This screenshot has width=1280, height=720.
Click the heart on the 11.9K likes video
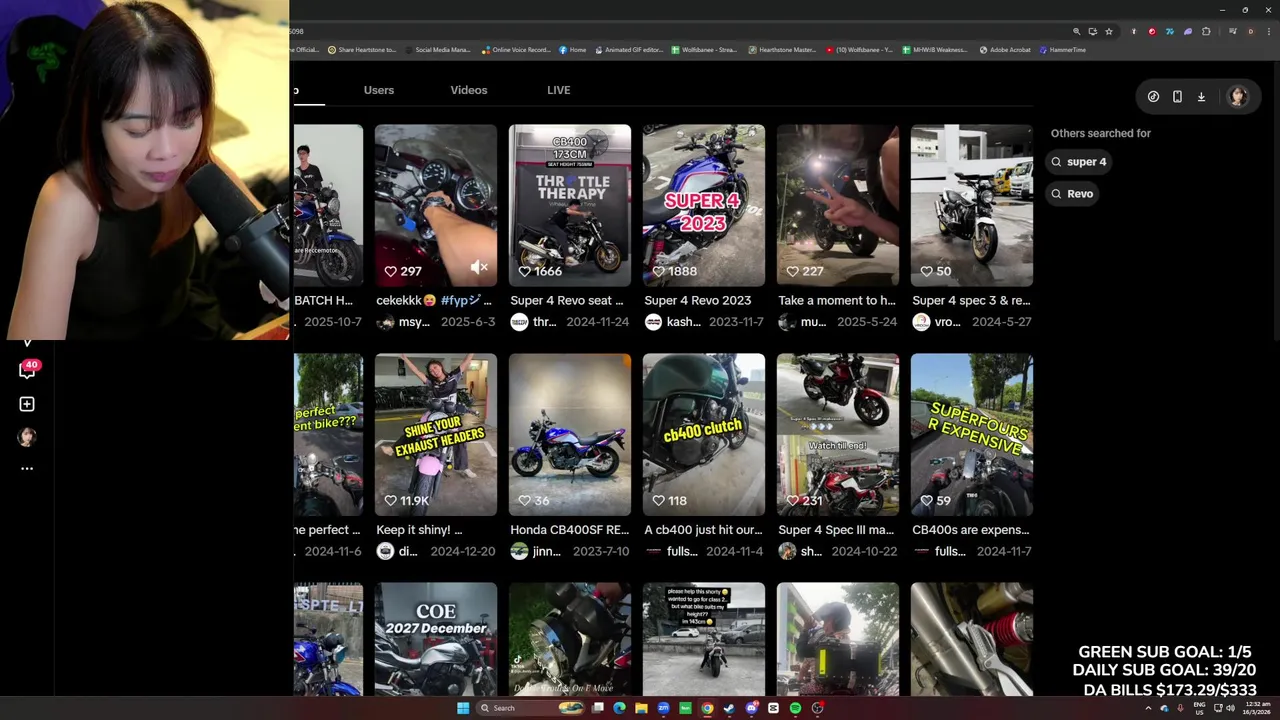pos(391,500)
